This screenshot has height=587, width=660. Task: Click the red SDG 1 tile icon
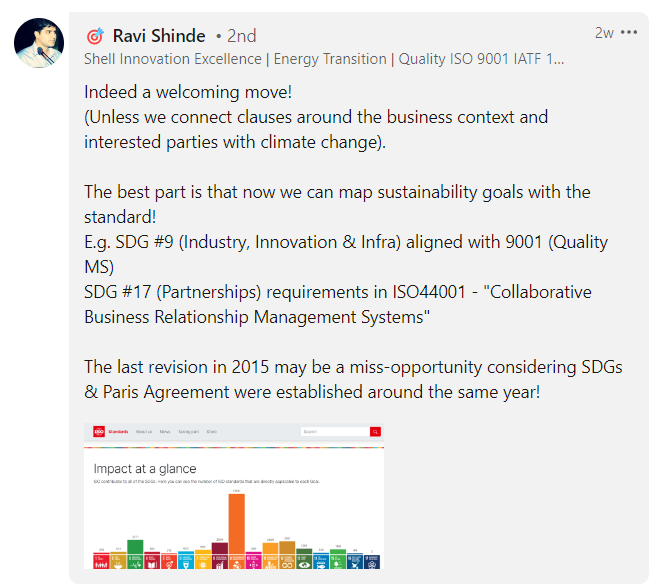coord(100,563)
